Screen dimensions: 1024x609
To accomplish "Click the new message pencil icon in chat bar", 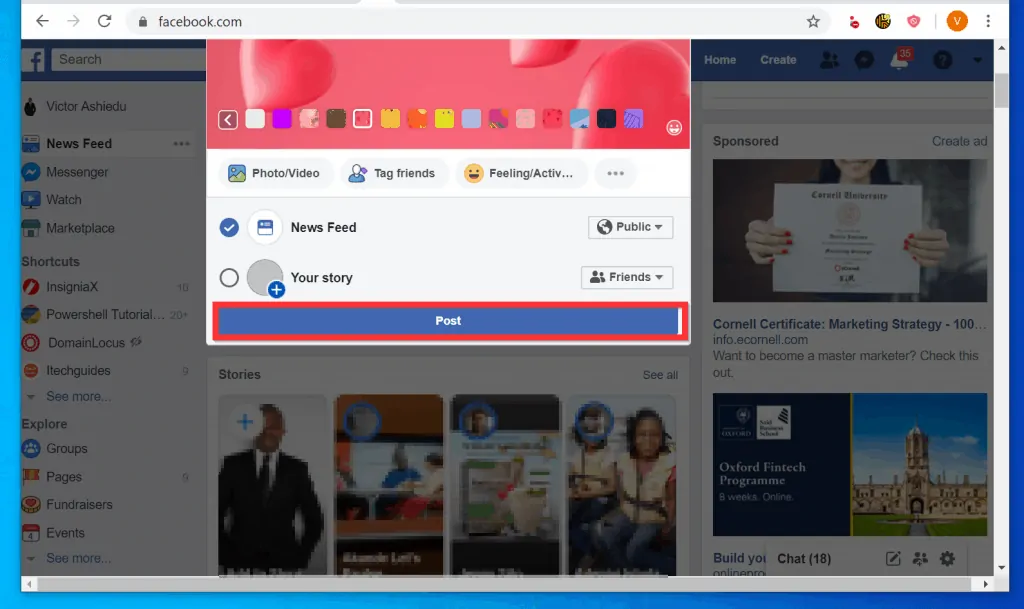I will tap(893, 559).
